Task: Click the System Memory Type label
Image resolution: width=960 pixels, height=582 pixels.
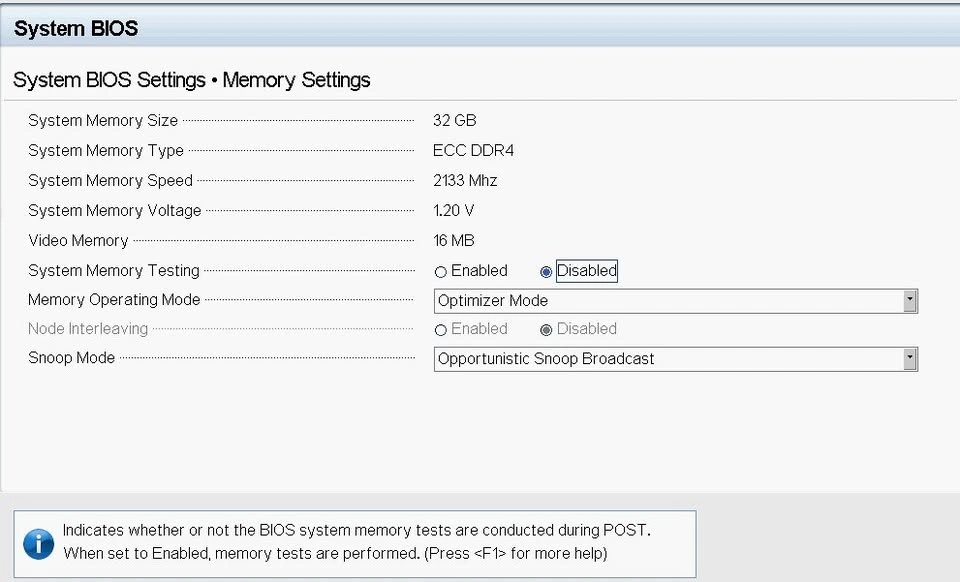Action: coord(106,151)
